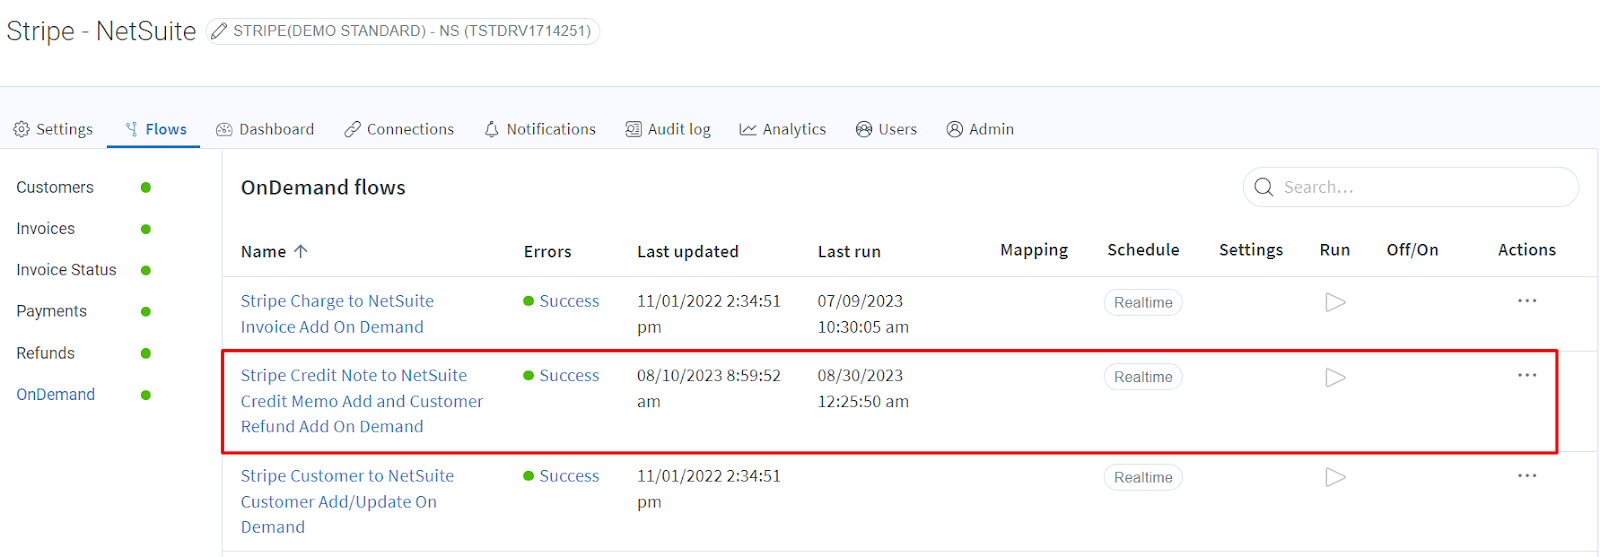
Task: Click the Last updated column header
Action: [688, 251]
